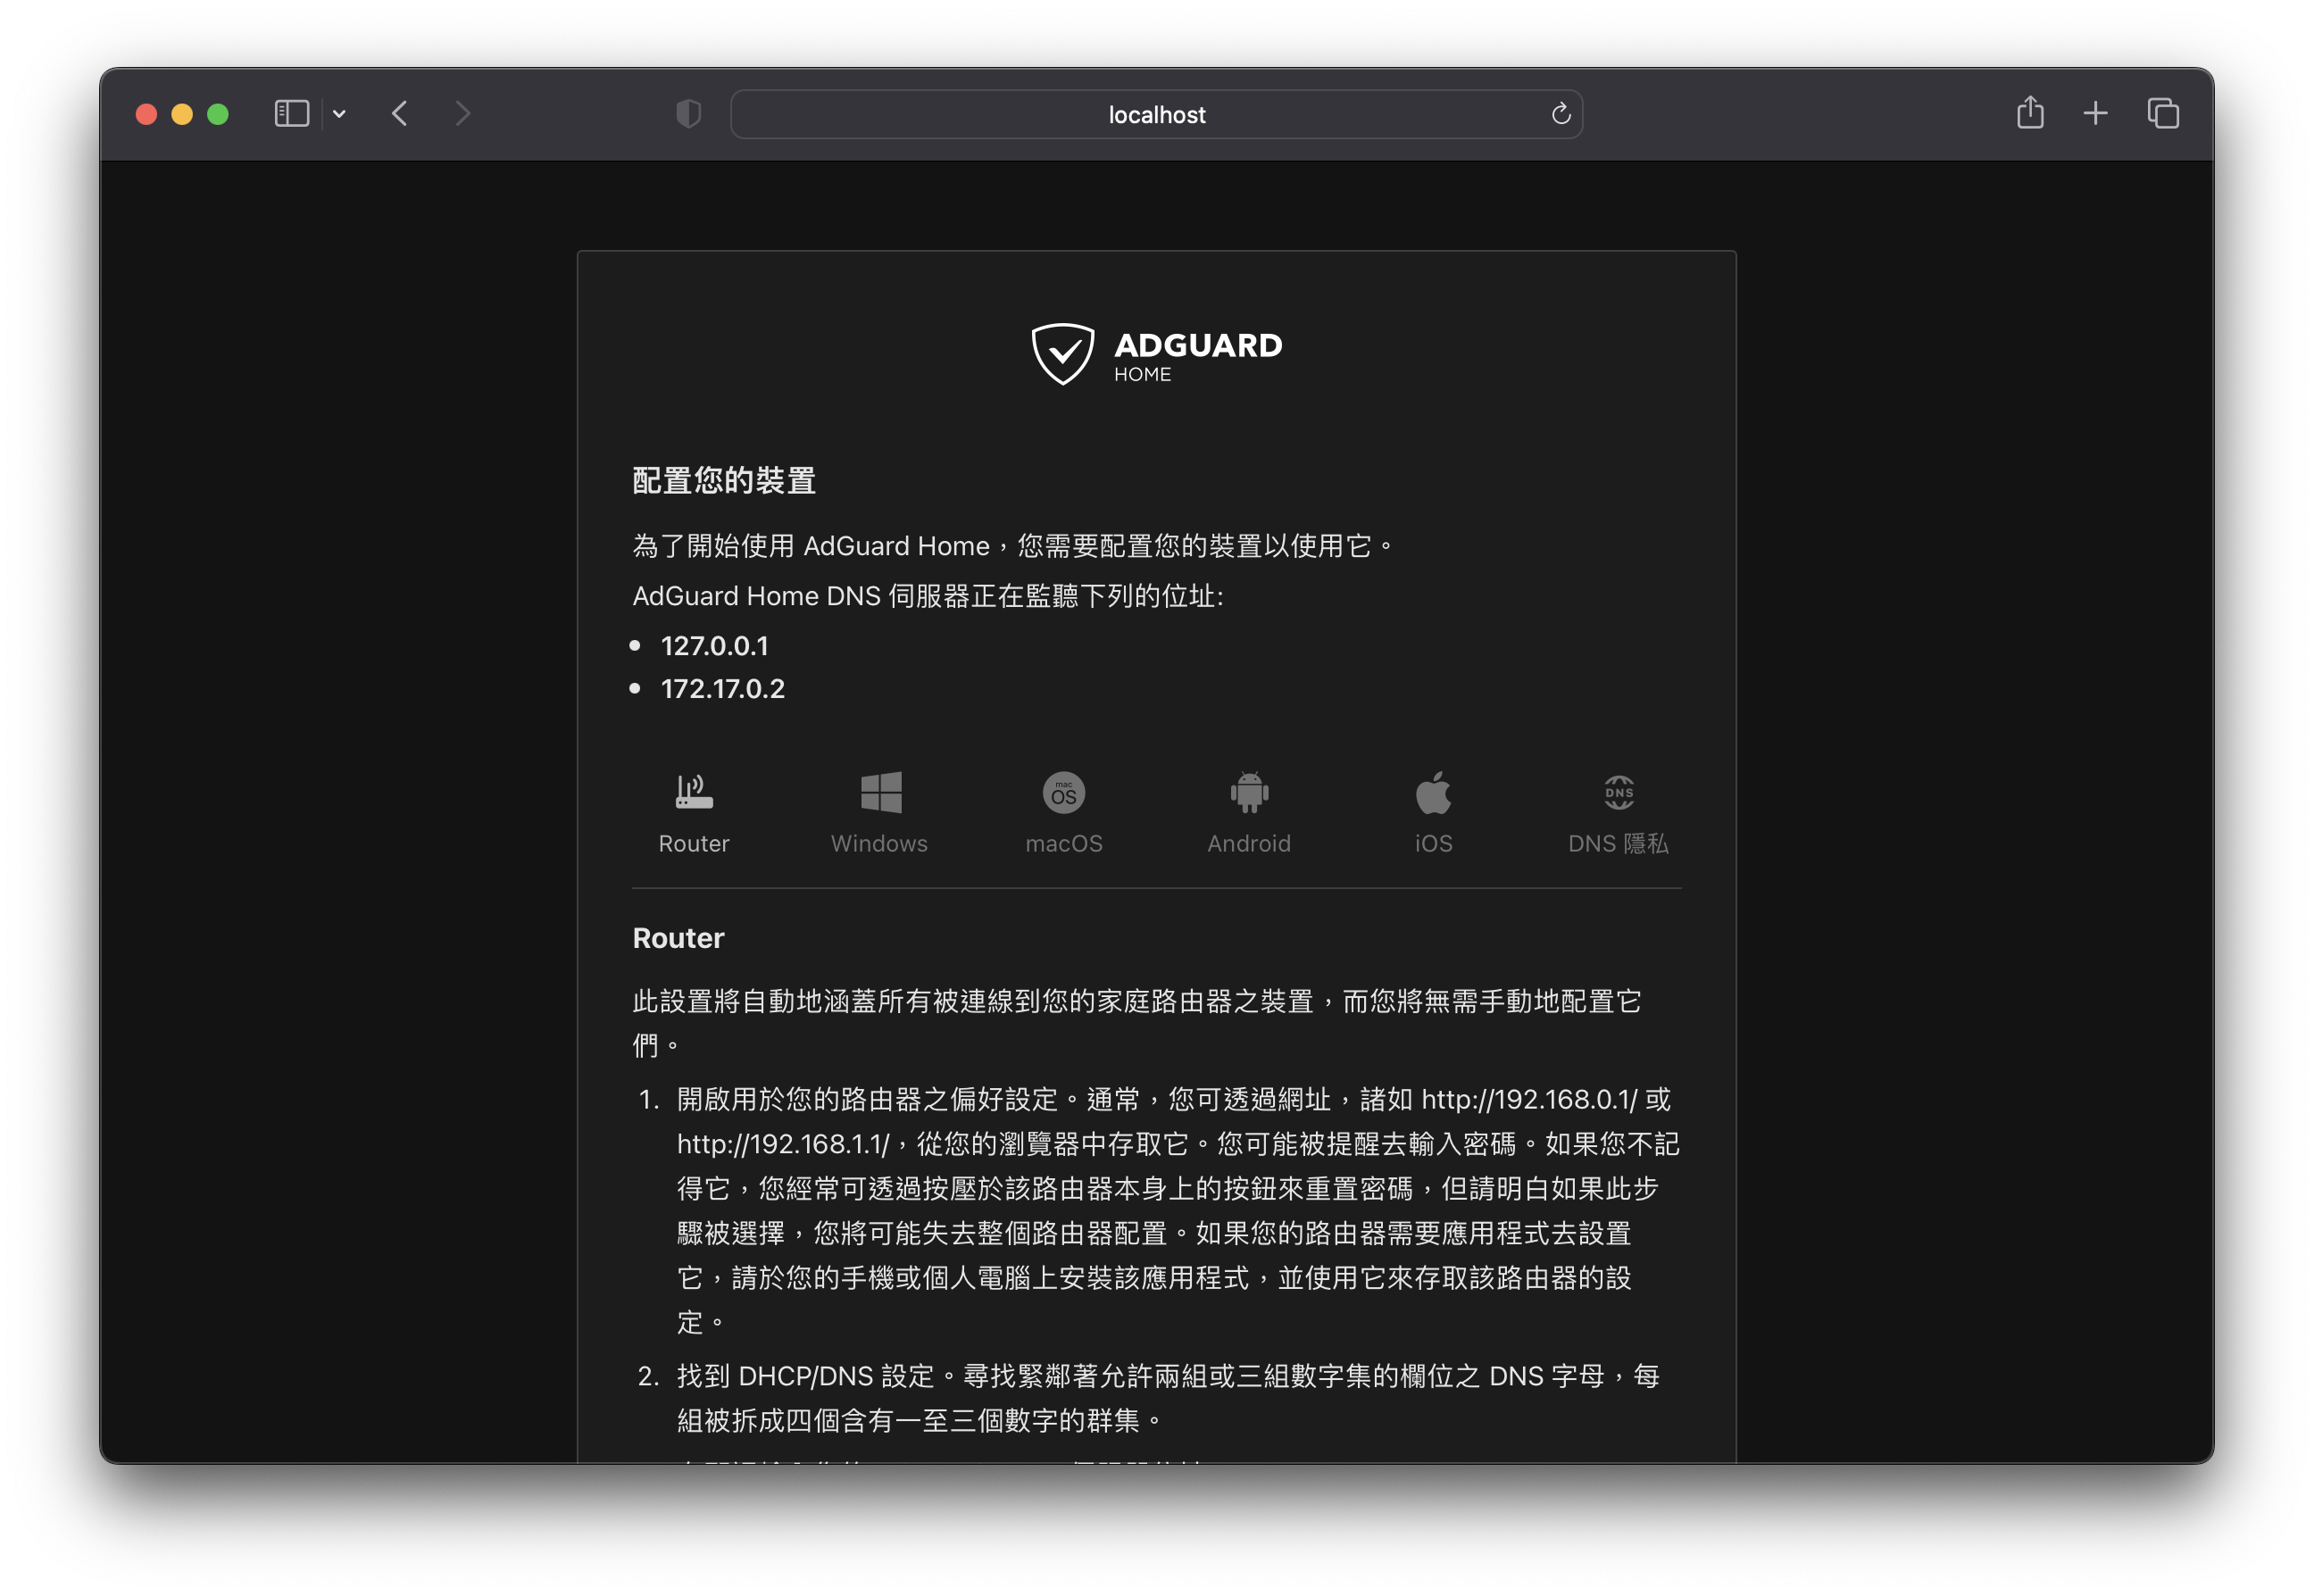The image size is (2314, 1596).
Task: Click the localhost address bar
Action: click(x=1156, y=114)
